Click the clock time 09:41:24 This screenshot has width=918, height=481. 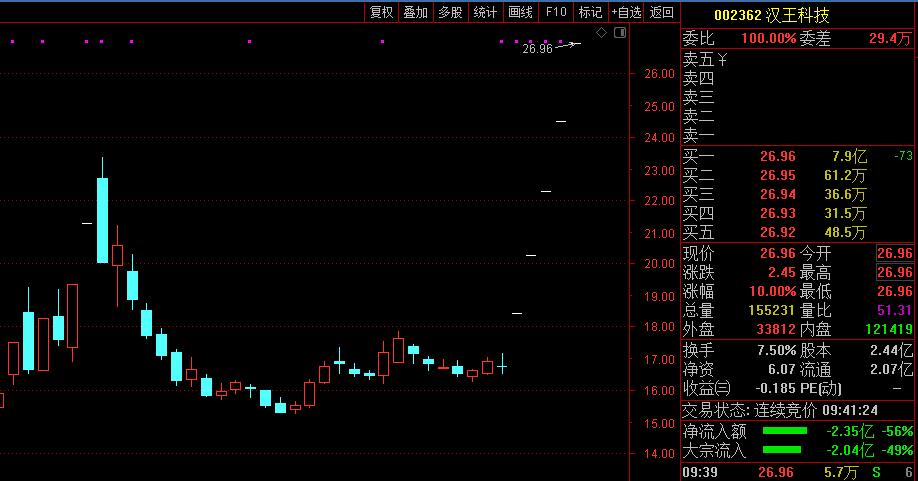(850, 410)
